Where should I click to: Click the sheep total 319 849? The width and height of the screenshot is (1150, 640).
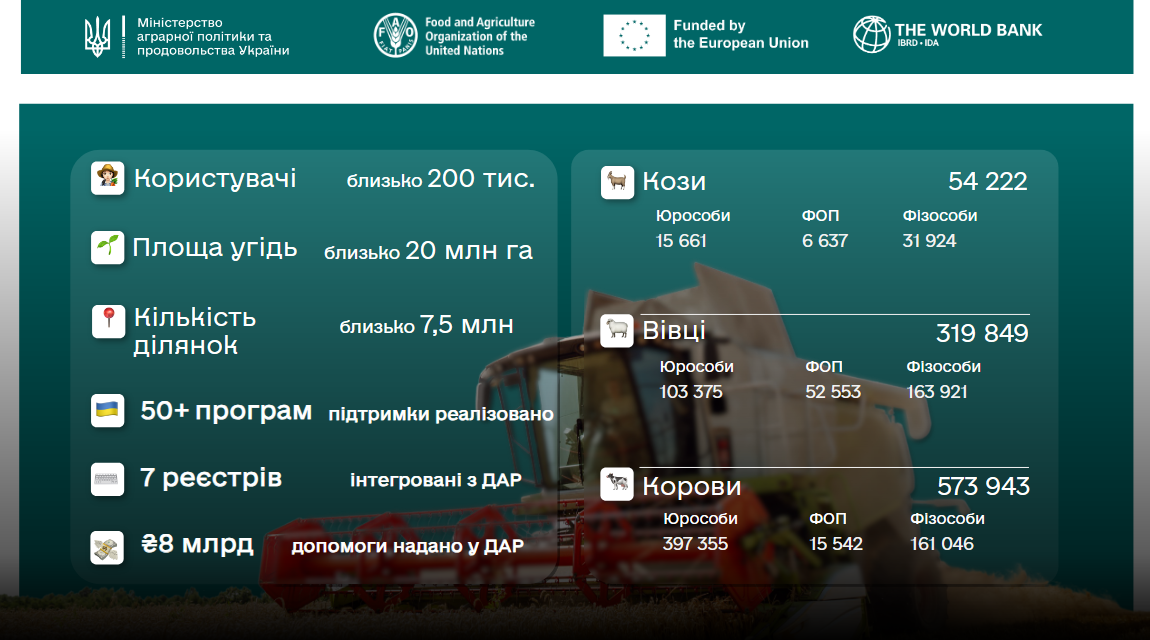coord(982,334)
